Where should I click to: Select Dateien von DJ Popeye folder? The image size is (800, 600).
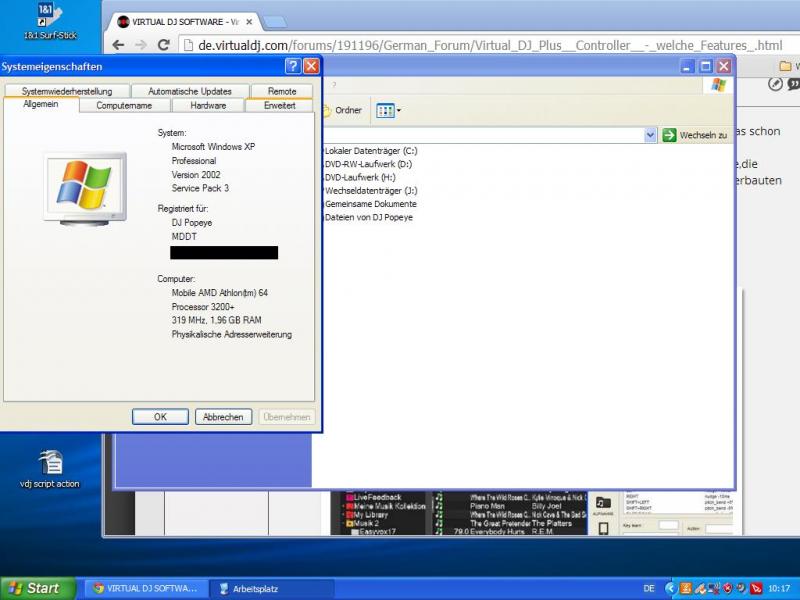click(x=369, y=217)
